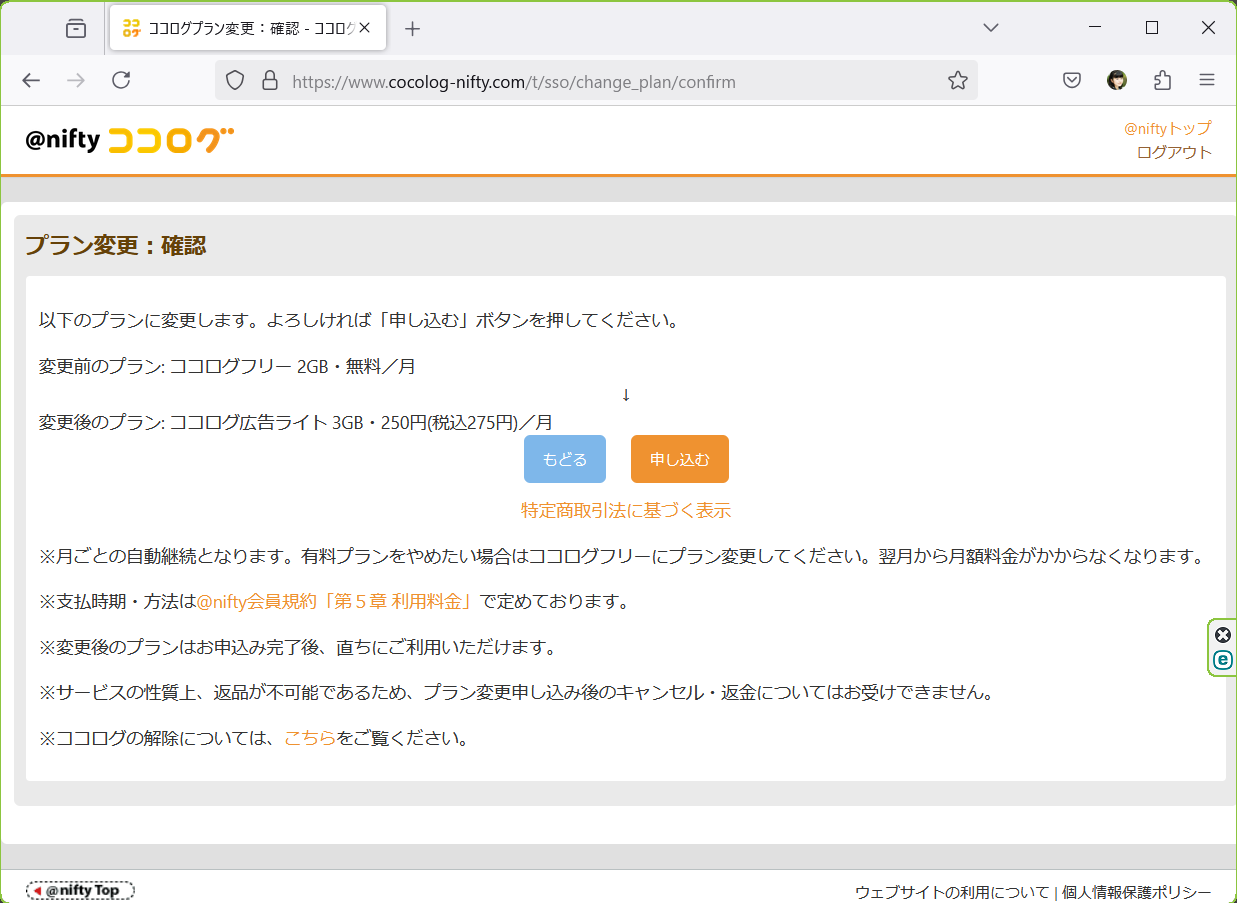Click the @nifty Top footer badge
Screen dimensions: 1237x903
(x=80, y=890)
